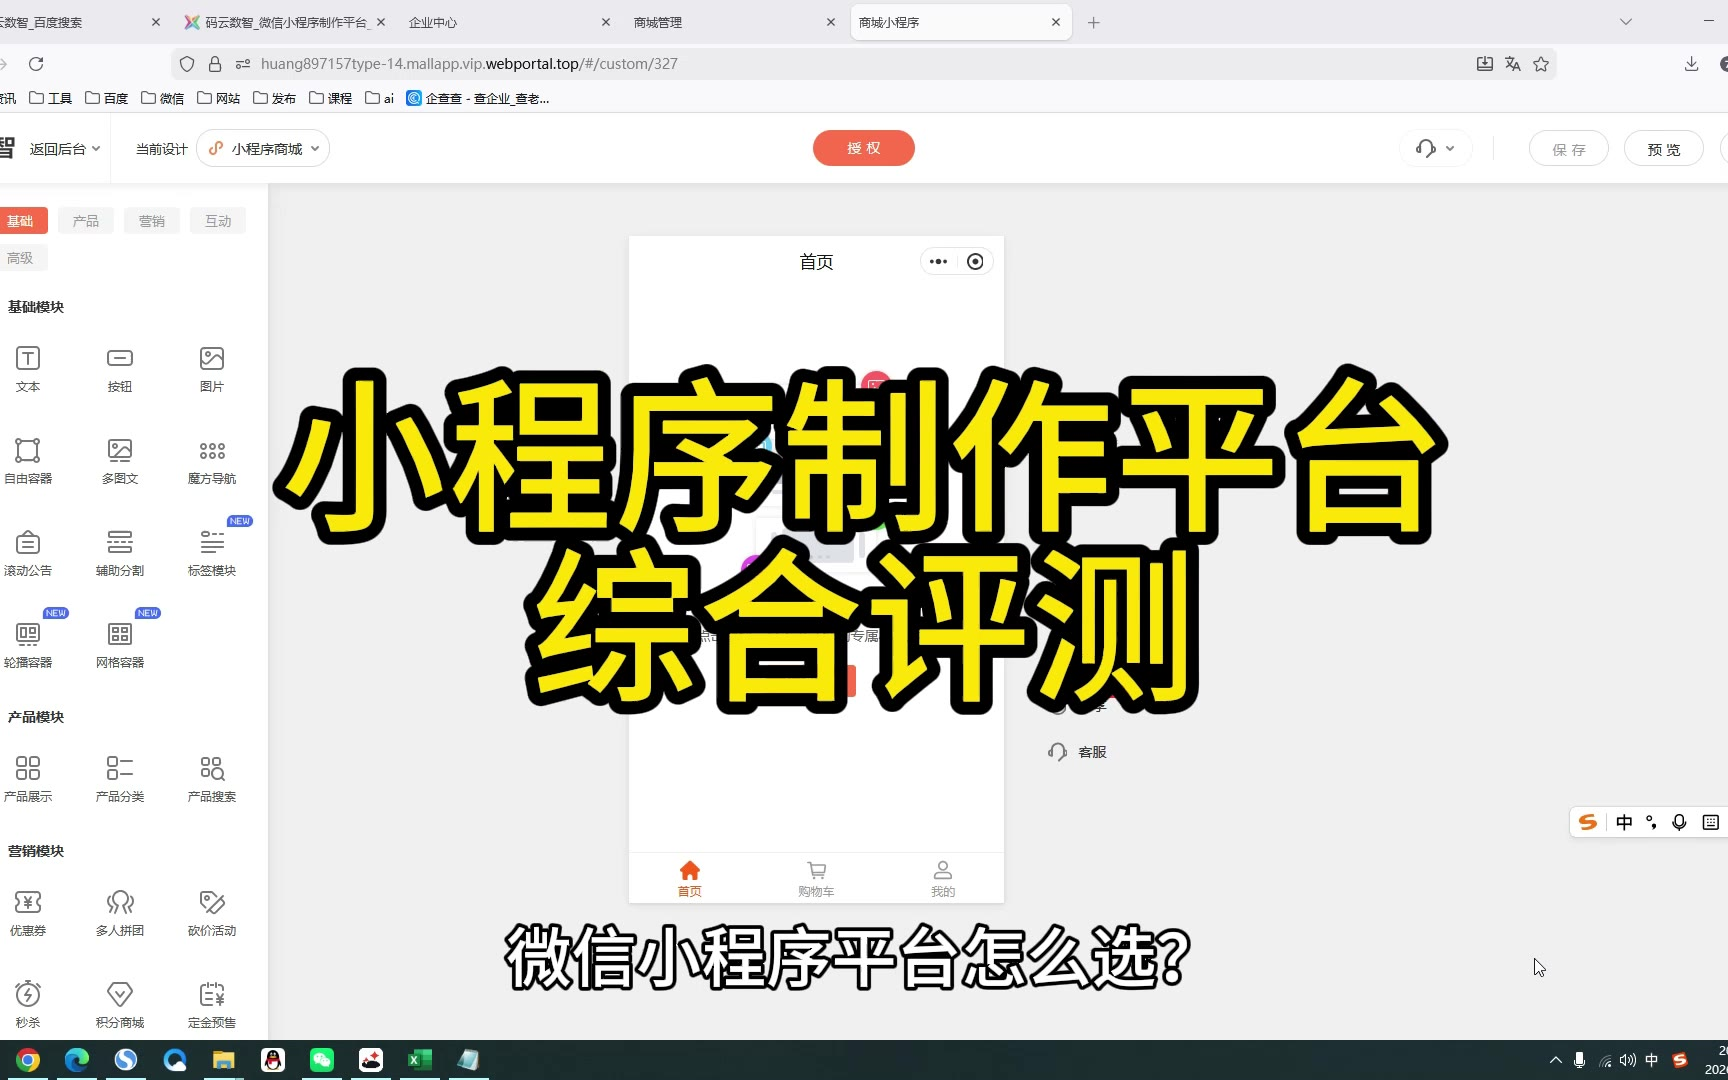Open the 课程 bookmarks folder
The width and height of the screenshot is (1728, 1080).
pos(330,98)
